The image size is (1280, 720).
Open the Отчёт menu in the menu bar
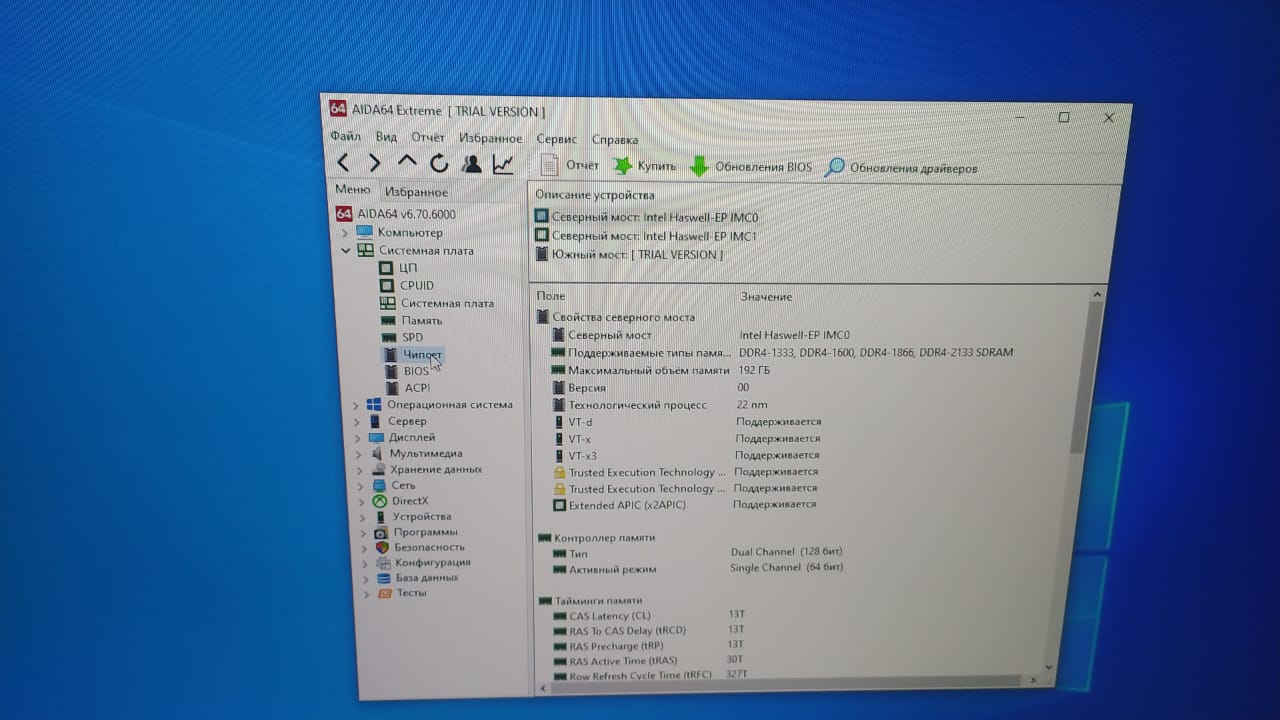[428, 137]
